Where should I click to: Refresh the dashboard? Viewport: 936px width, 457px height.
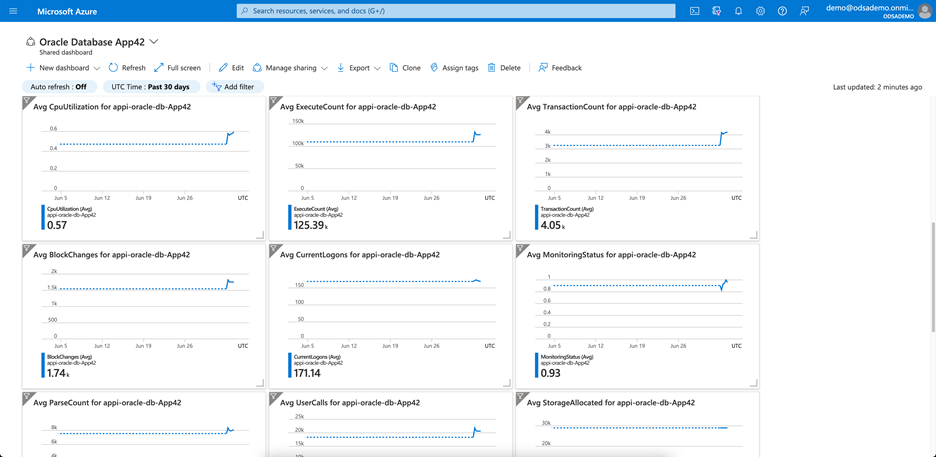pos(127,68)
